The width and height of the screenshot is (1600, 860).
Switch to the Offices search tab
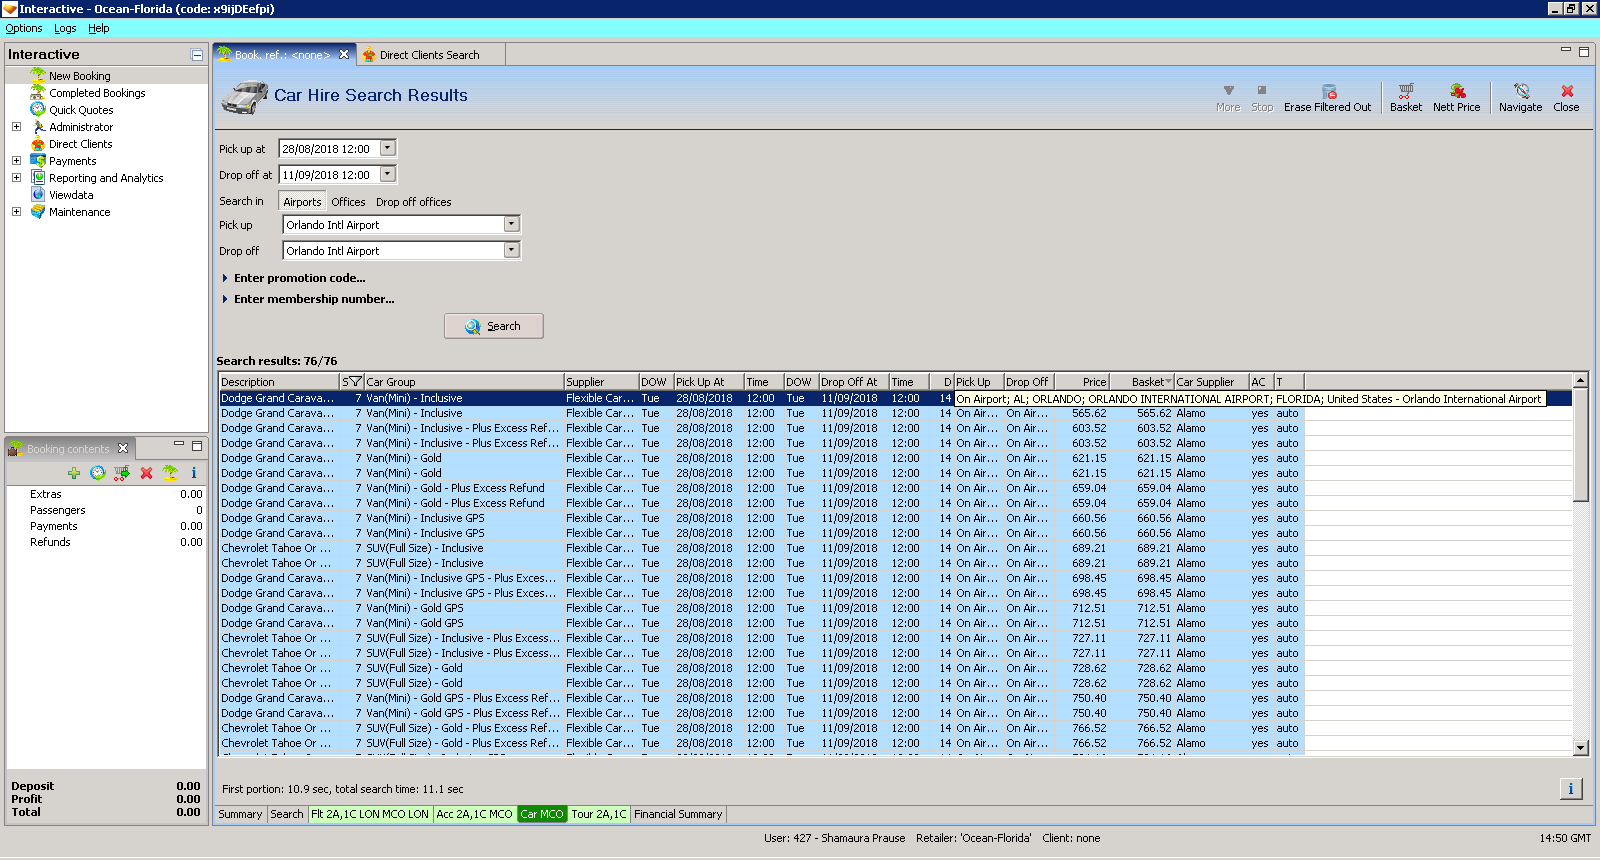[x=348, y=202]
